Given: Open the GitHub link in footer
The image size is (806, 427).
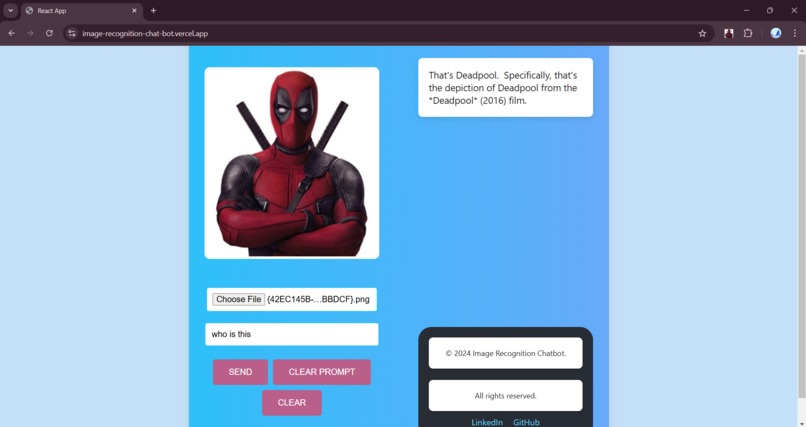Looking at the screenshot, I should click(x=526, y=422).
